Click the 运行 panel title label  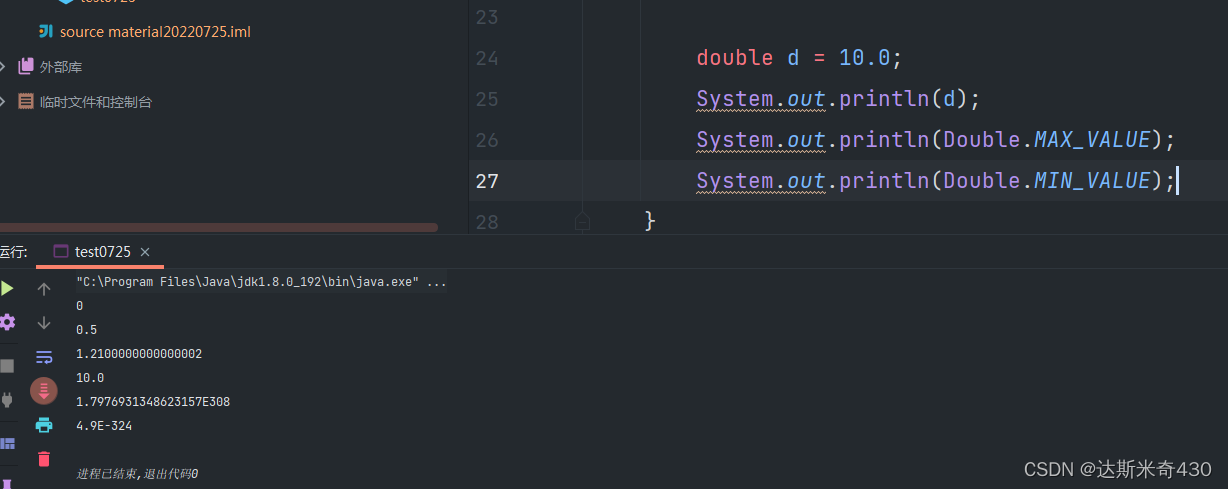tap(13, 252)
